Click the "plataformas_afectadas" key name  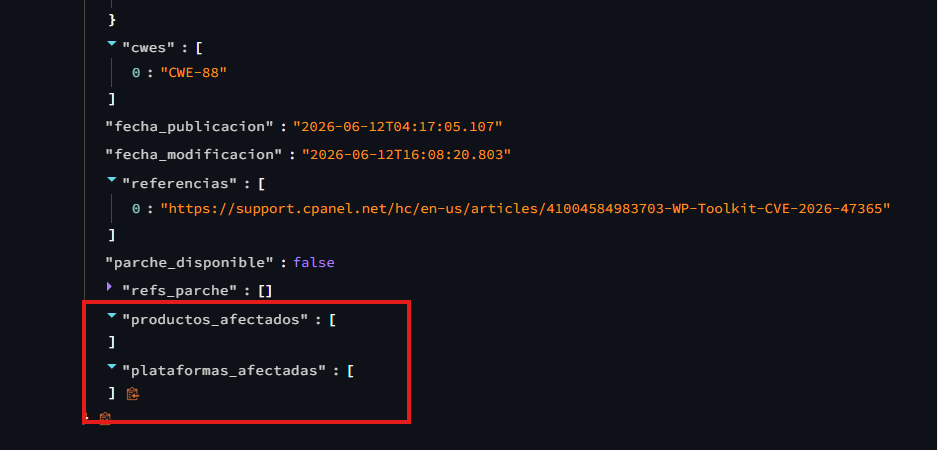pyautogui.click(x=225, y=370)
